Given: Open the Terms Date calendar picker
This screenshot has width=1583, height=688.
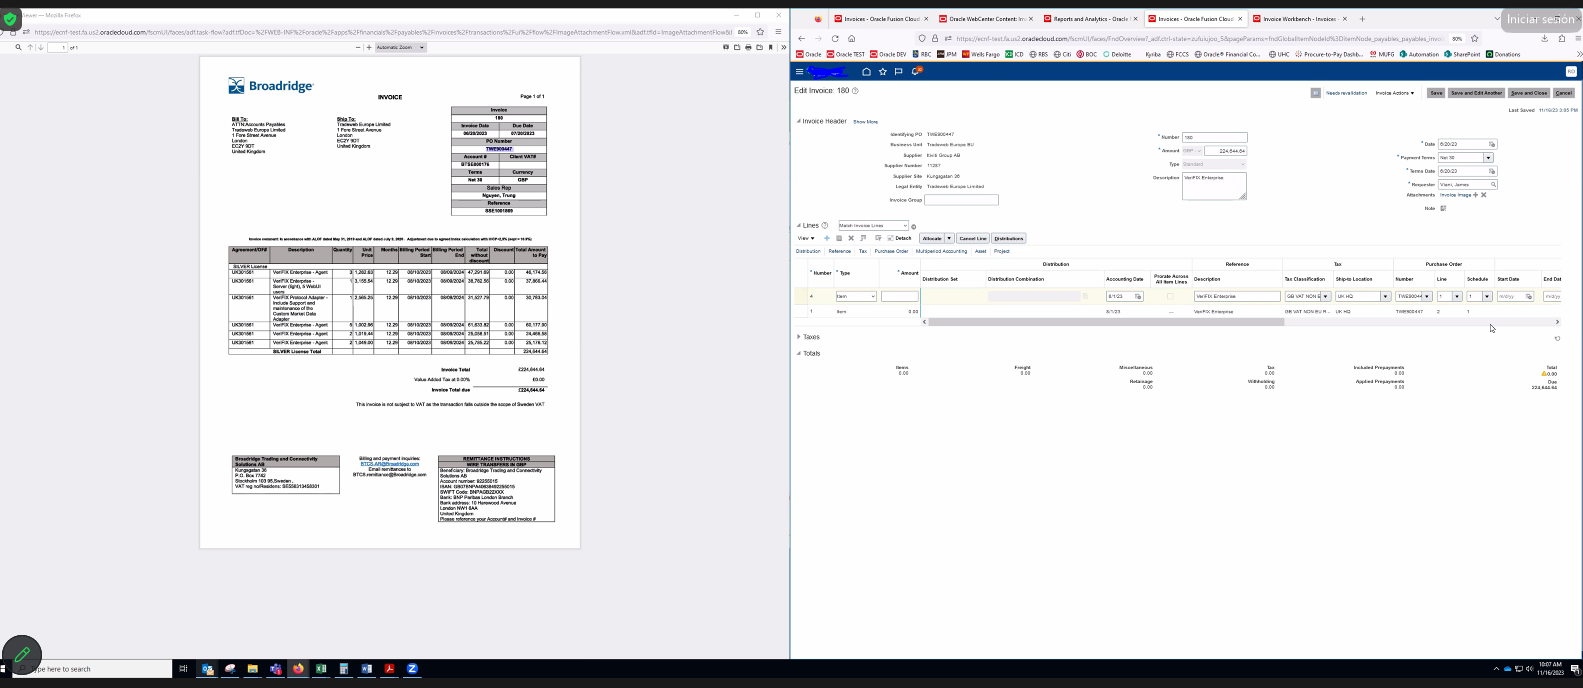Looking at the screenshot, I should point(1492,171).
